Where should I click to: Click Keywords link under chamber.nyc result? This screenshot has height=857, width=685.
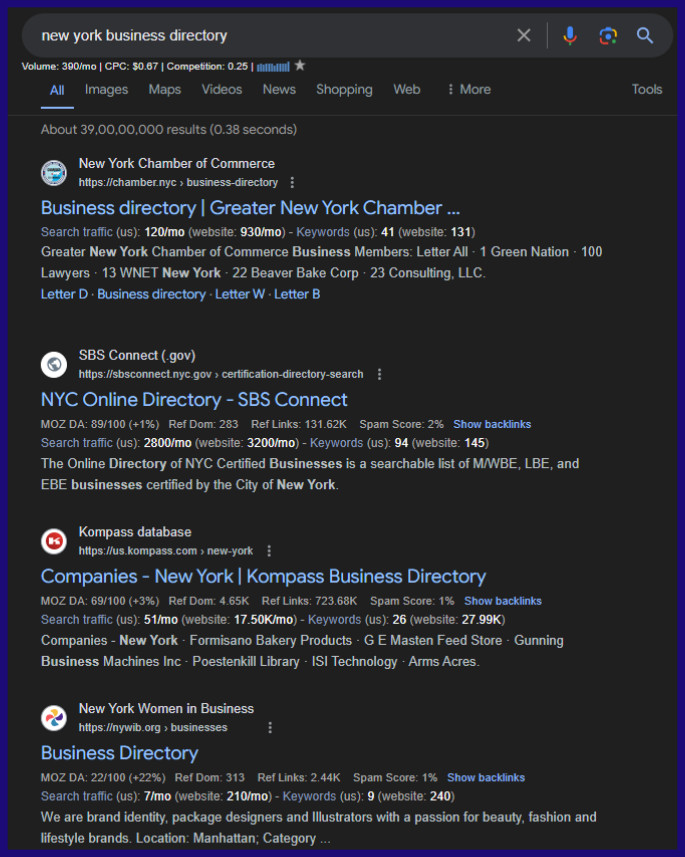tap(323, 232)
